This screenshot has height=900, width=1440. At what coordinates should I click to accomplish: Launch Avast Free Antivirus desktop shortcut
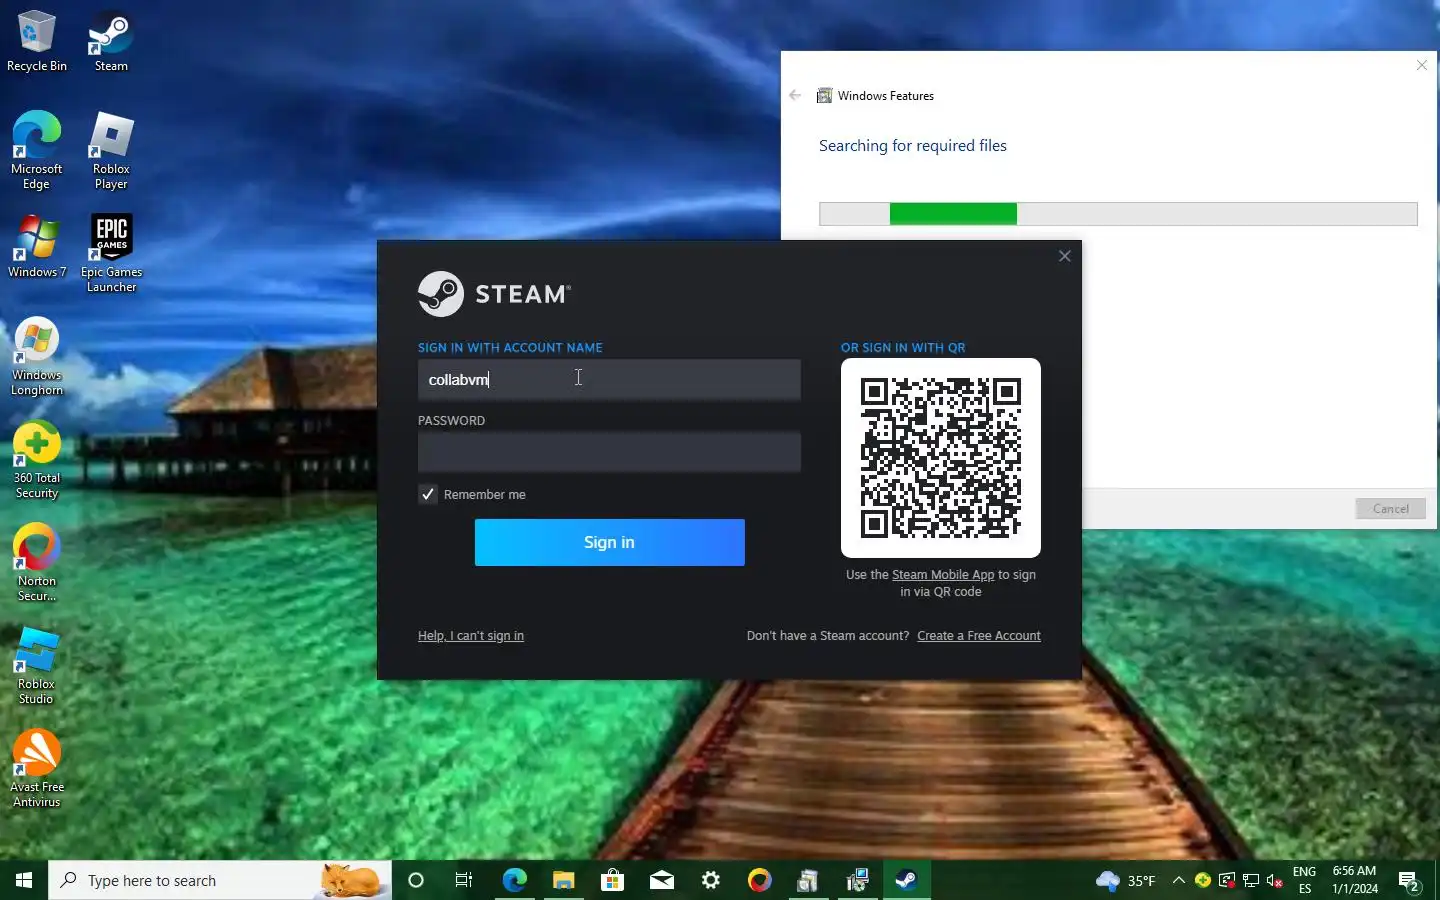point(37,769)
